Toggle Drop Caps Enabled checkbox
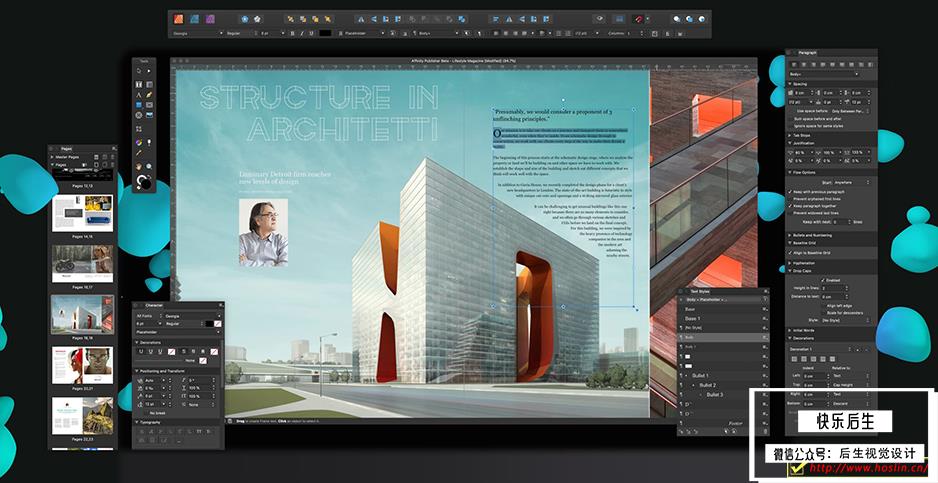The height and width of the screenshot is (483, 938). tap(823, 280)
